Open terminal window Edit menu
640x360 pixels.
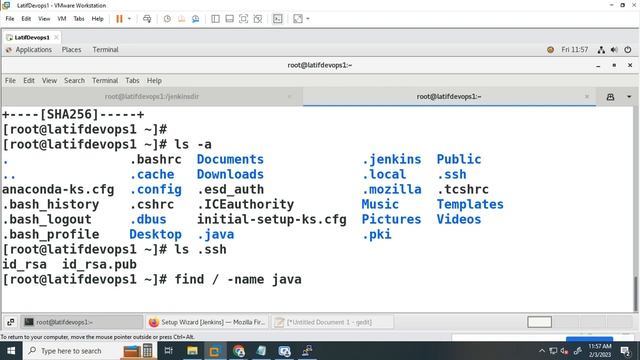pos(29,80)
